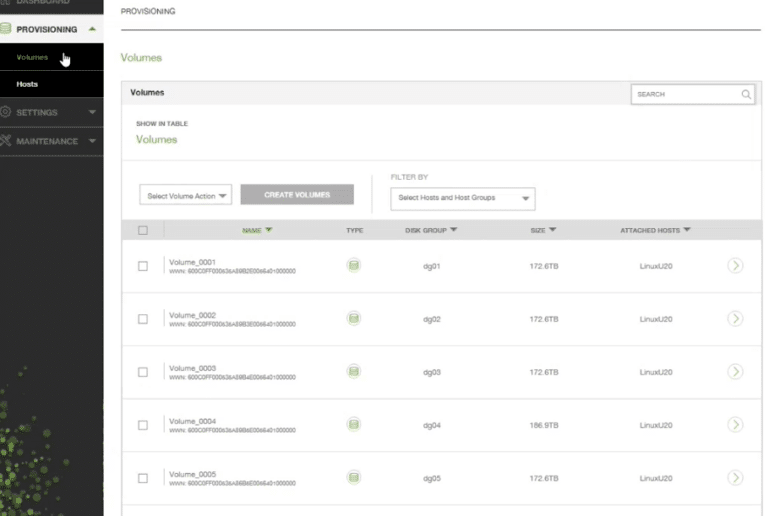The image size is (780, 516).
Task: Toggle the select-all volumes checkbox in header
Action: click(x=143, y=230)
